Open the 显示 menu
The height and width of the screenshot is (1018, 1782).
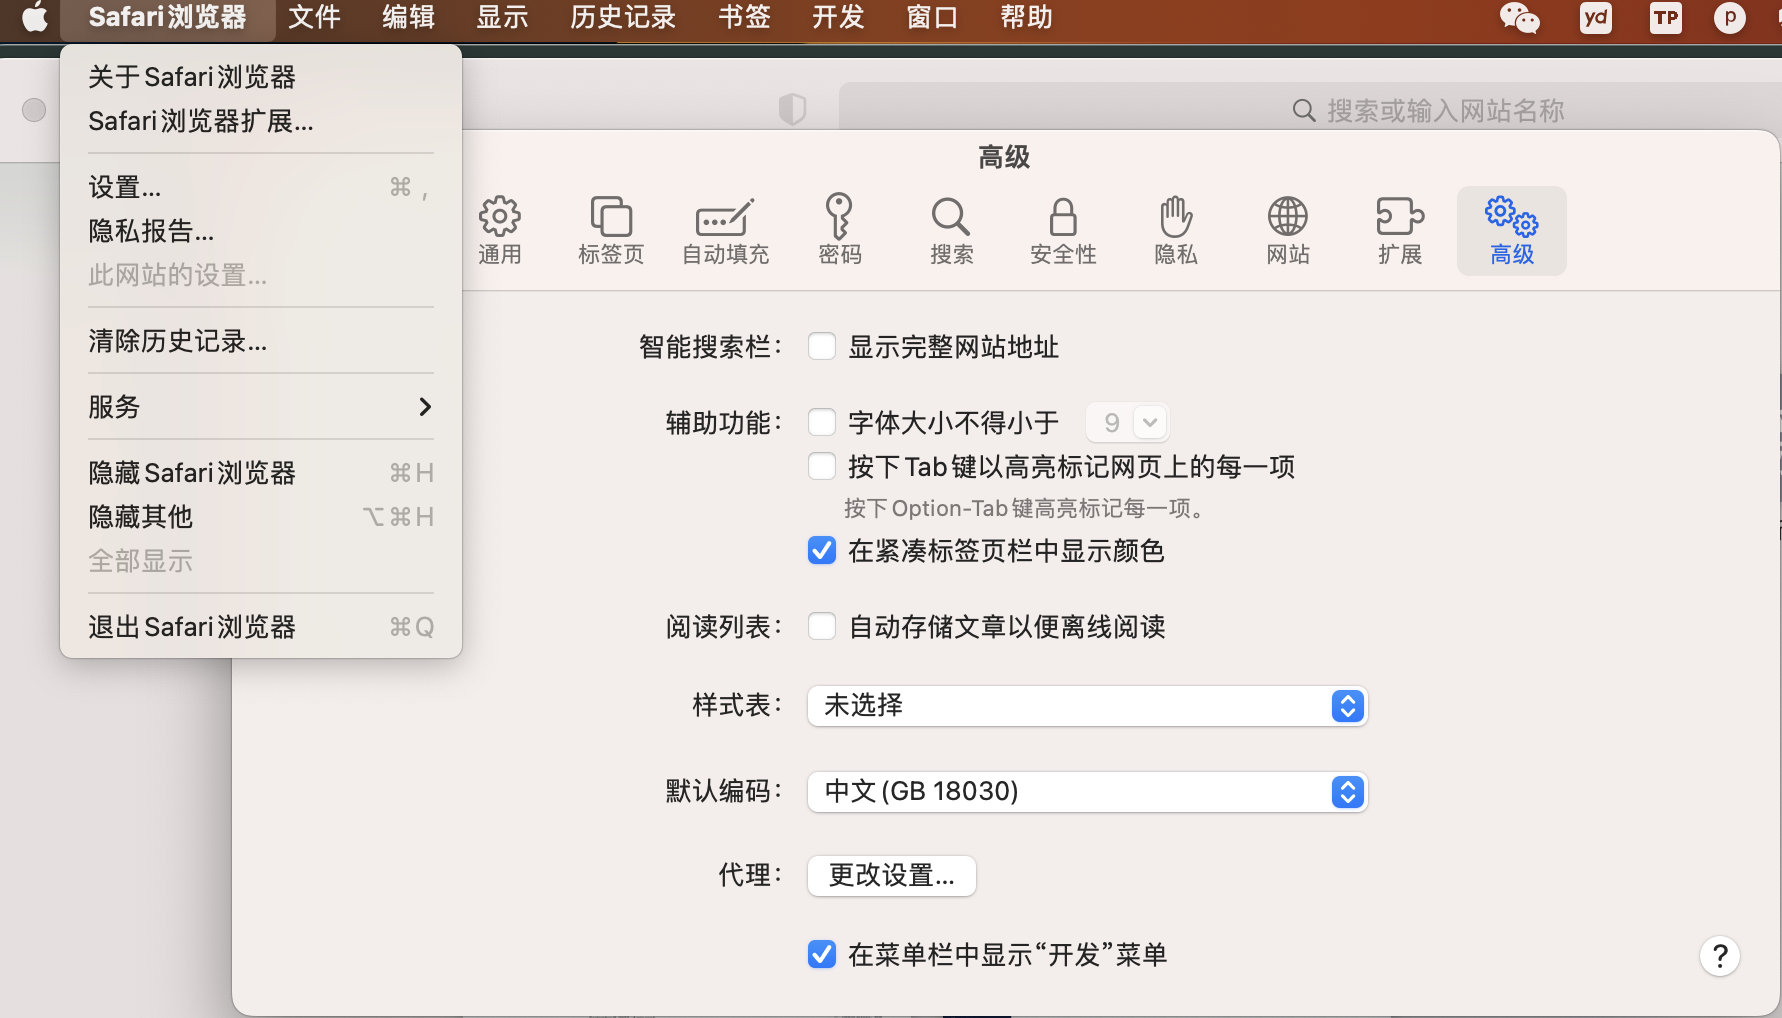(x=502, y=18)
